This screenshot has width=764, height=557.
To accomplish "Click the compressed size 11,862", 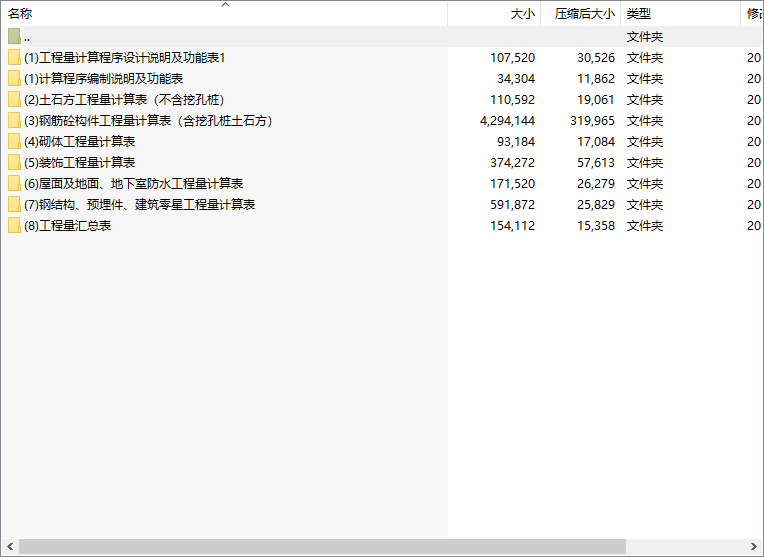I will coord(596,78).
